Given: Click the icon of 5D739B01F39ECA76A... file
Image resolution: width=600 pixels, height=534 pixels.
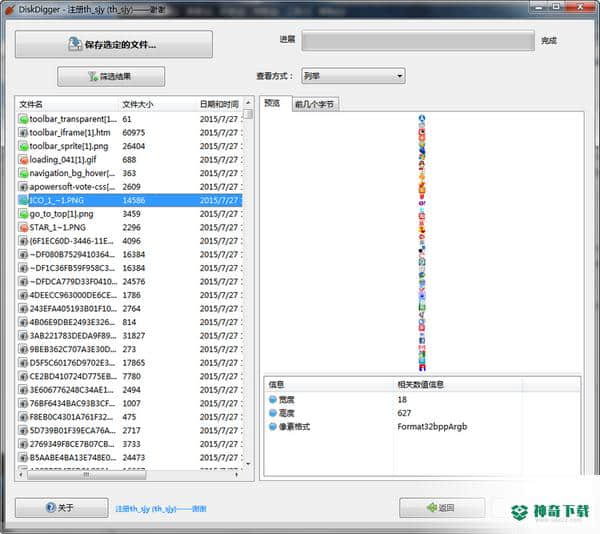Looking at the screenshot, I should [23, 431].
